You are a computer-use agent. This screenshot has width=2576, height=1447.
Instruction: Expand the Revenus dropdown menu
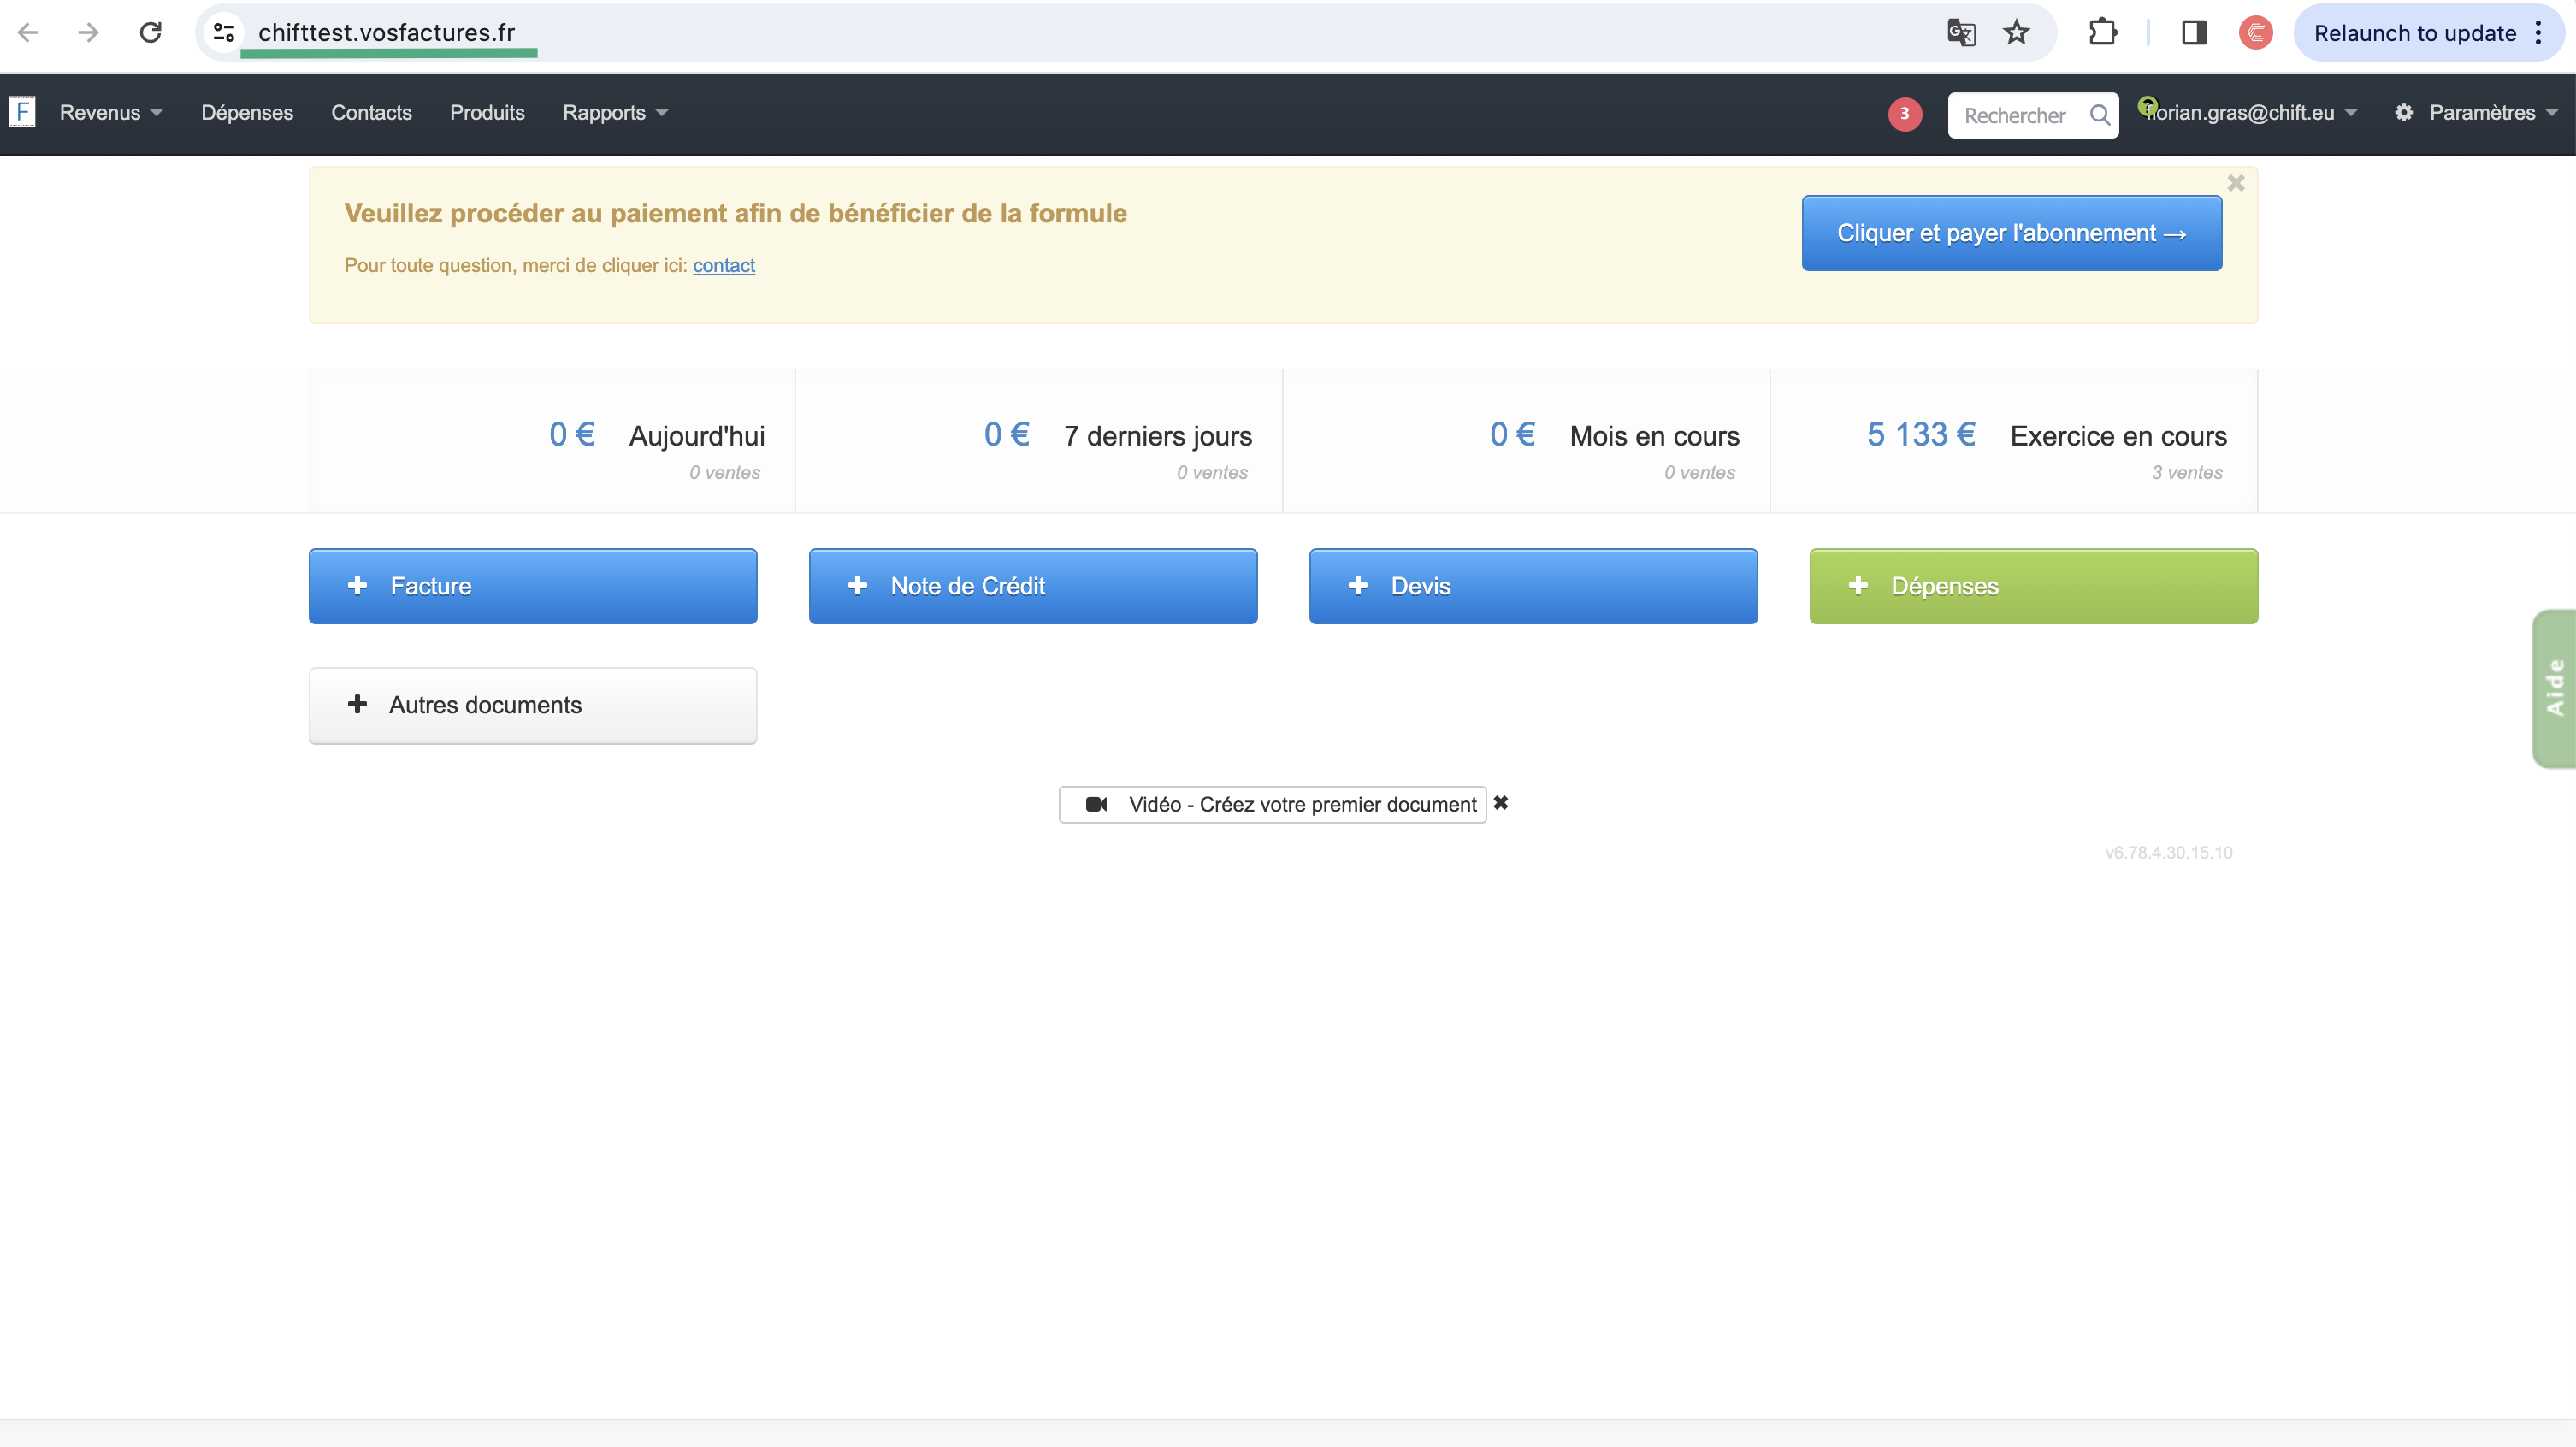[110, 113]
